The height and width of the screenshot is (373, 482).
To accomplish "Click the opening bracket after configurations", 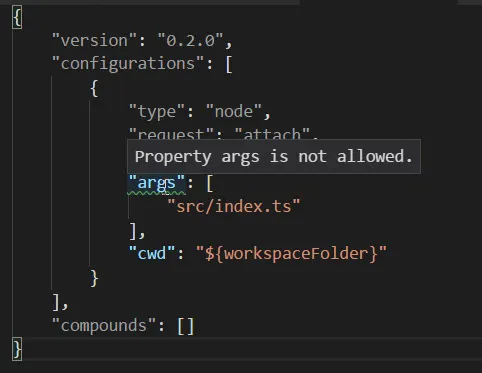I will click(x=229, y=64).
